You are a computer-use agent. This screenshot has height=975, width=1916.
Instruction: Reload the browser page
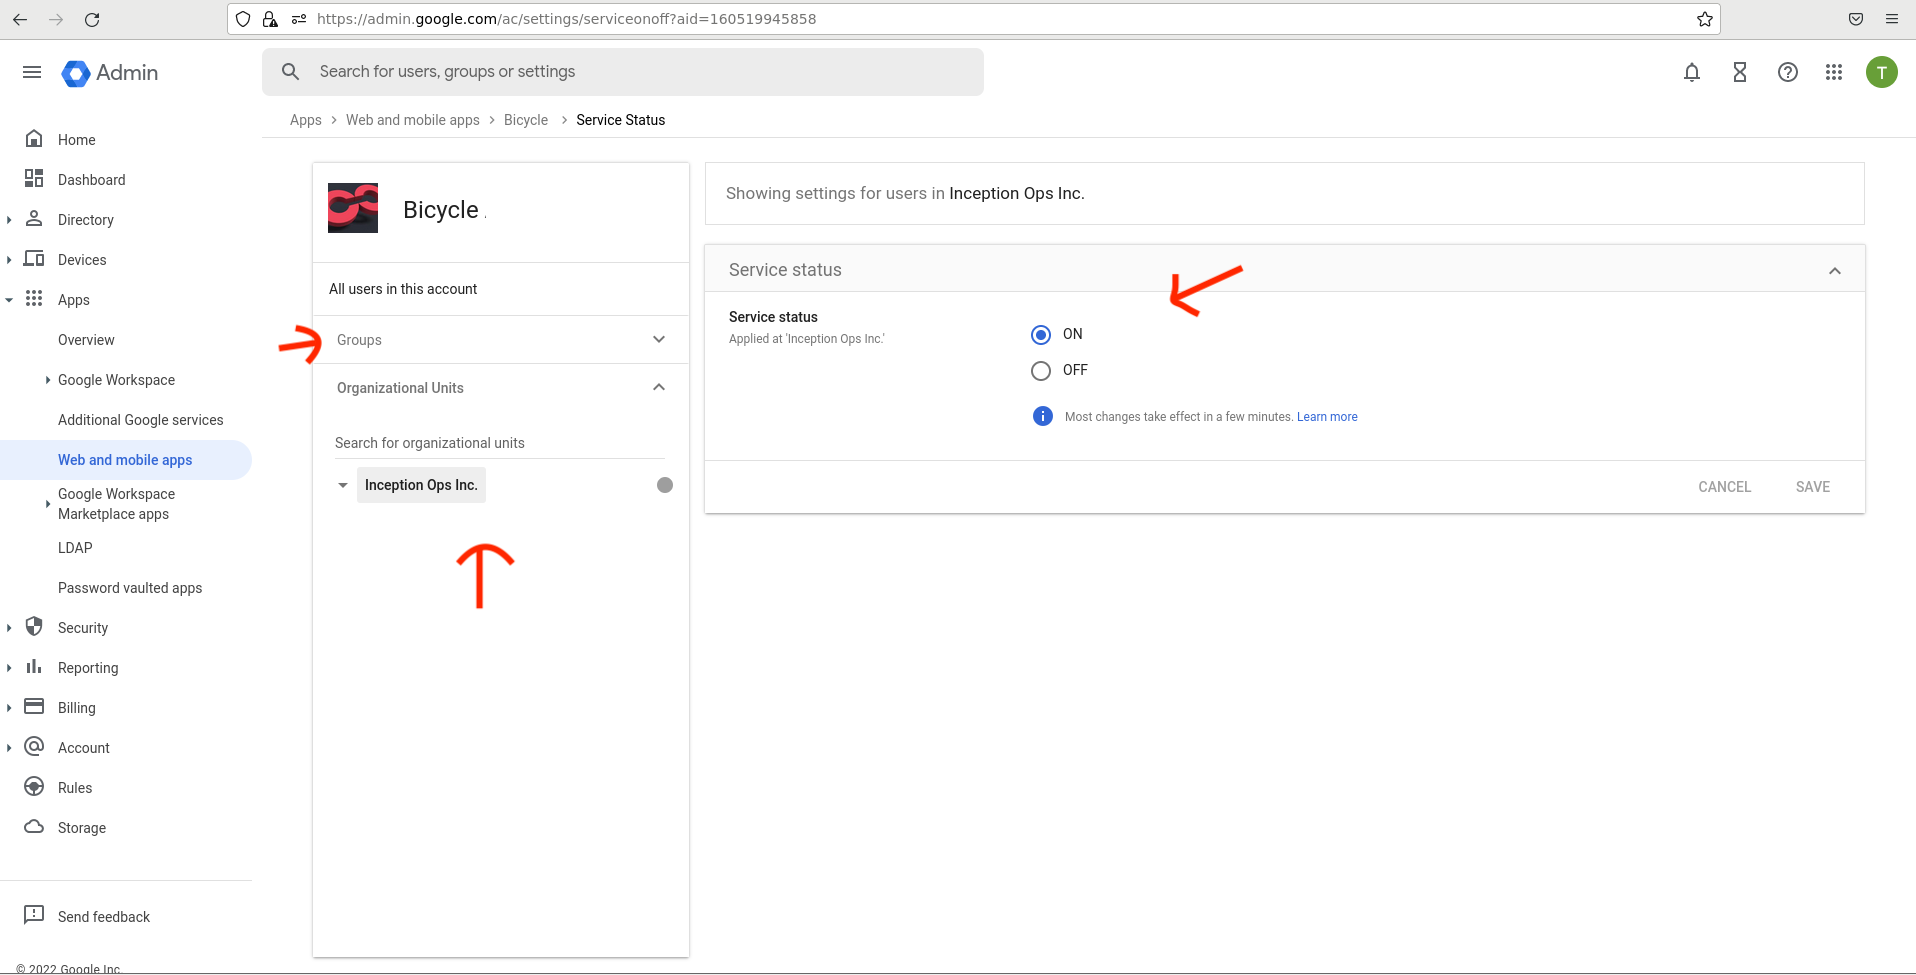[x=92, y=19]
